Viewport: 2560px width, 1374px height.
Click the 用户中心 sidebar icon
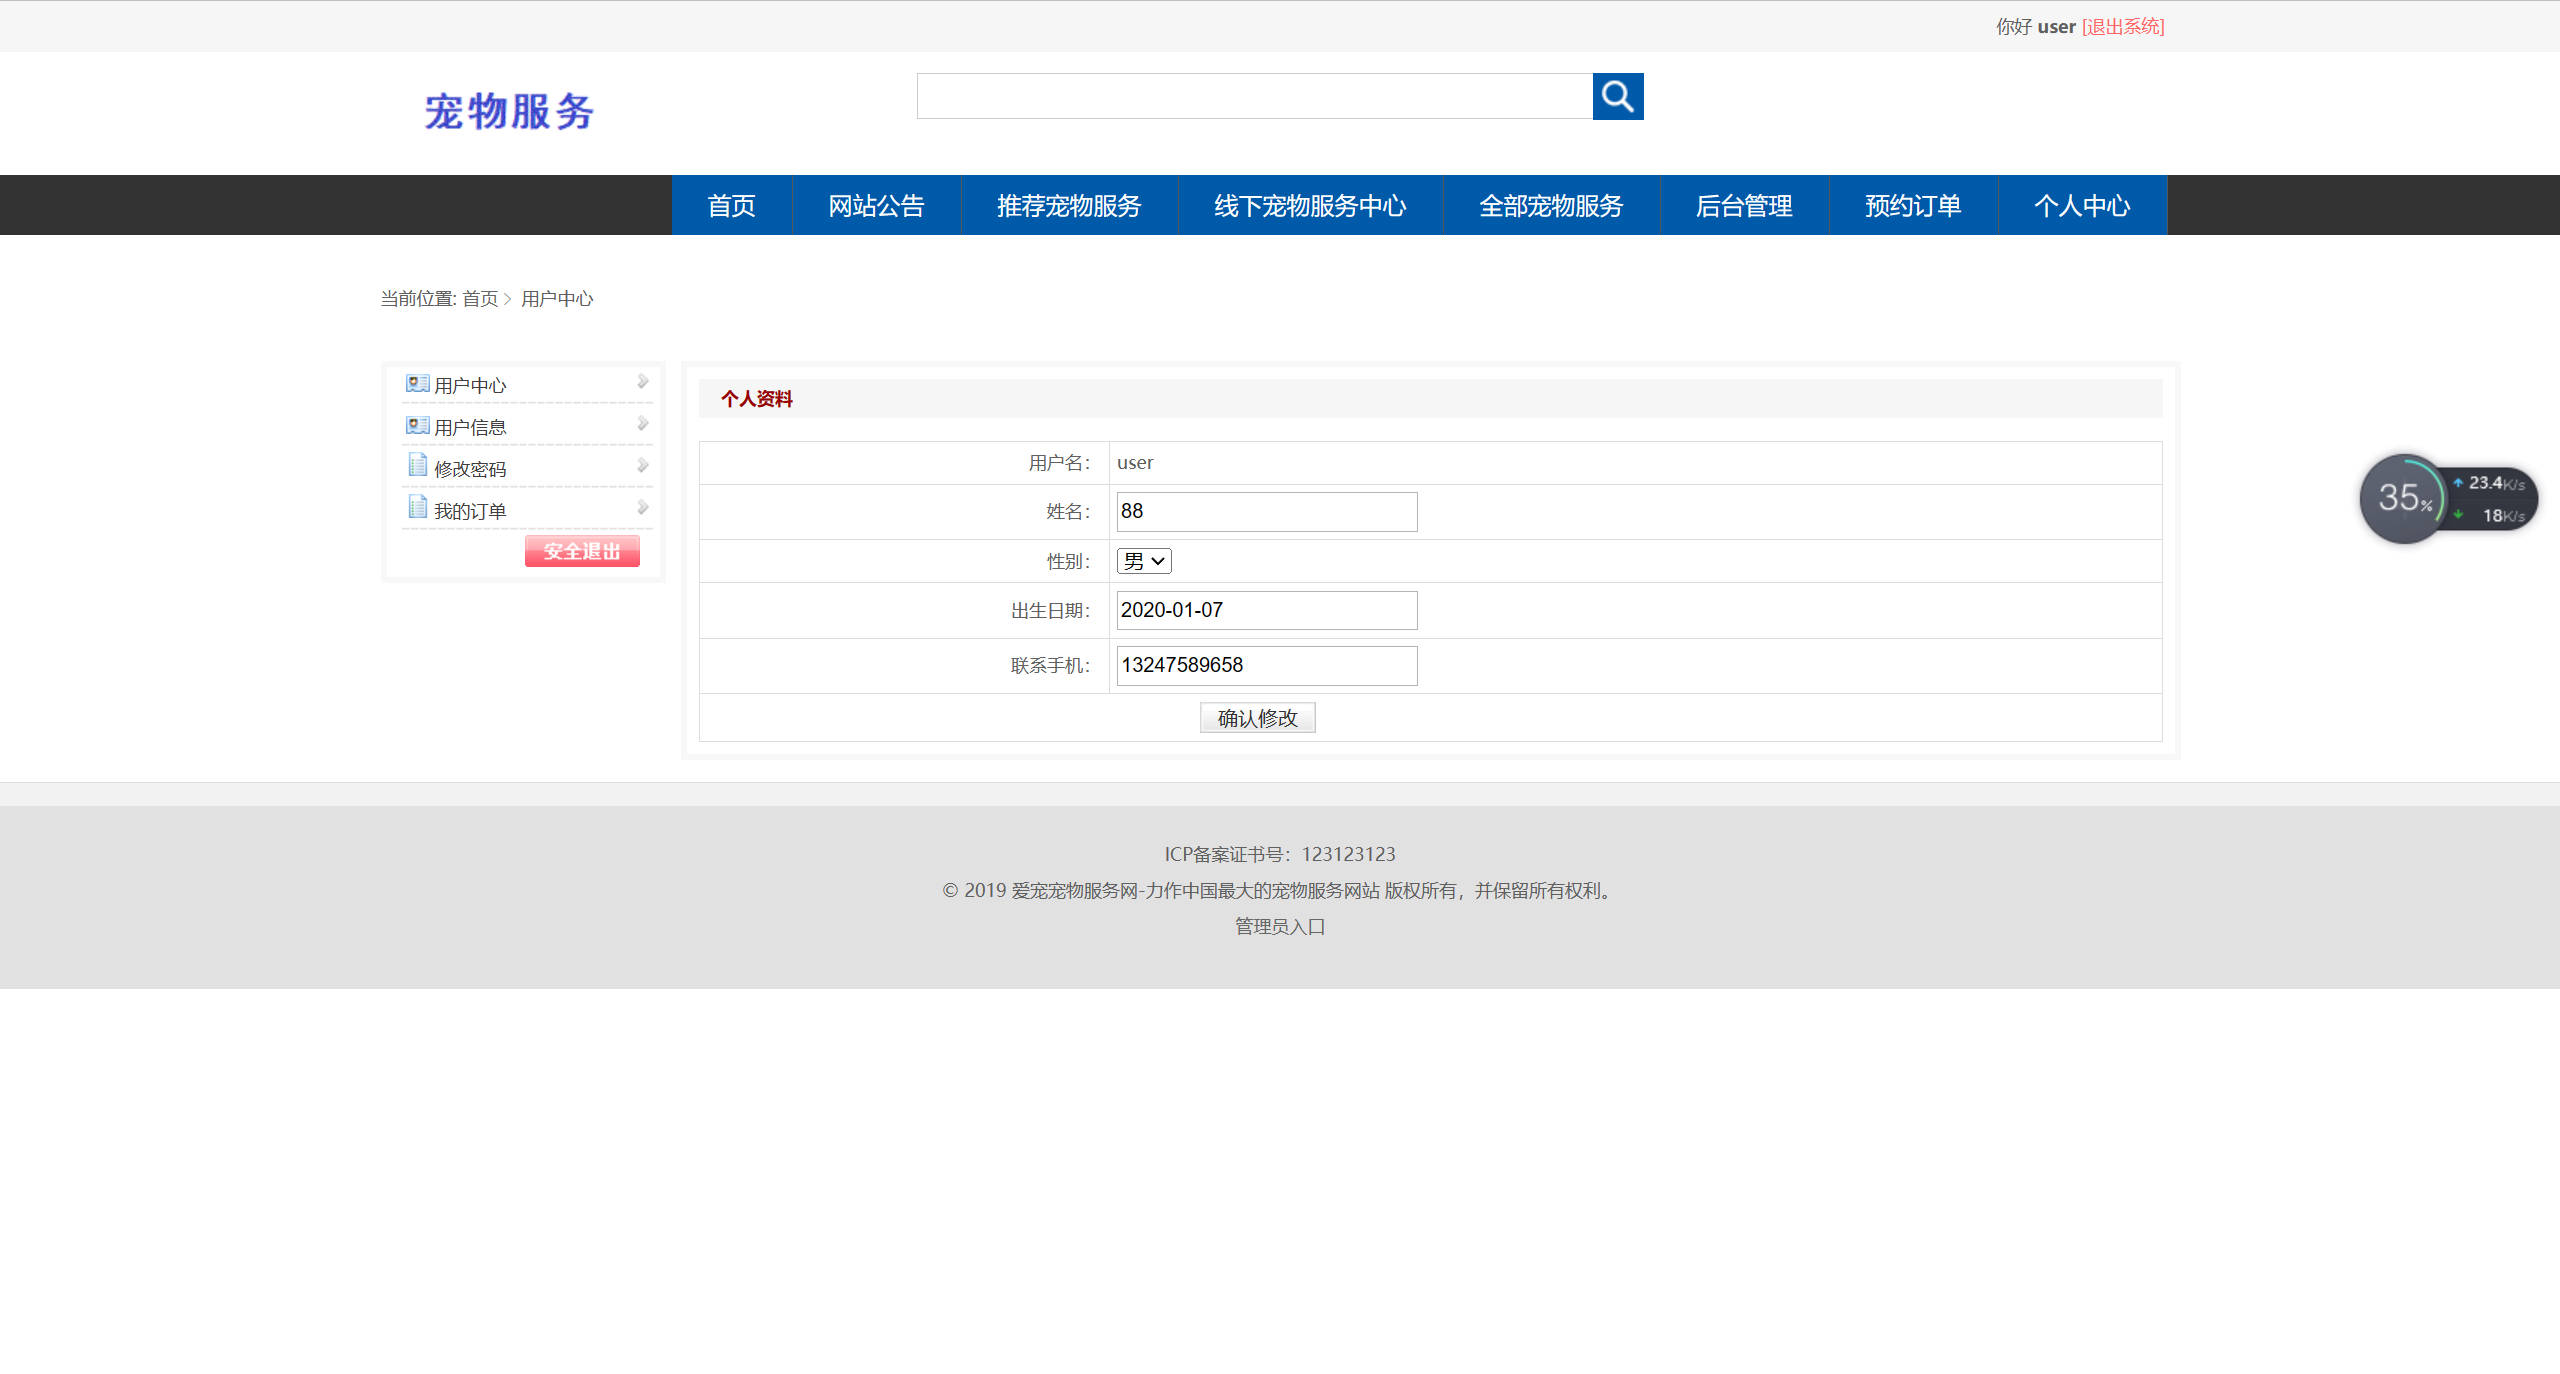click(x=416, y=382)
